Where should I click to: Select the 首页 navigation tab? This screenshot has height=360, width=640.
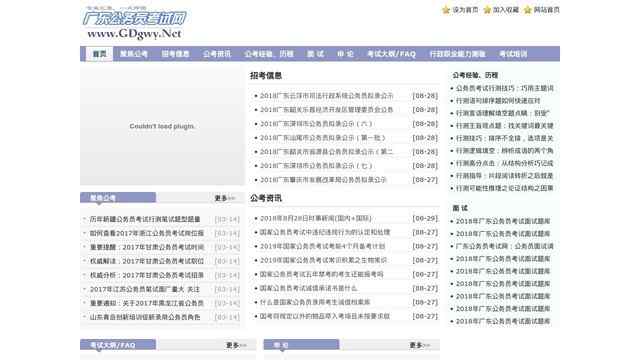[x=99, y=54]
